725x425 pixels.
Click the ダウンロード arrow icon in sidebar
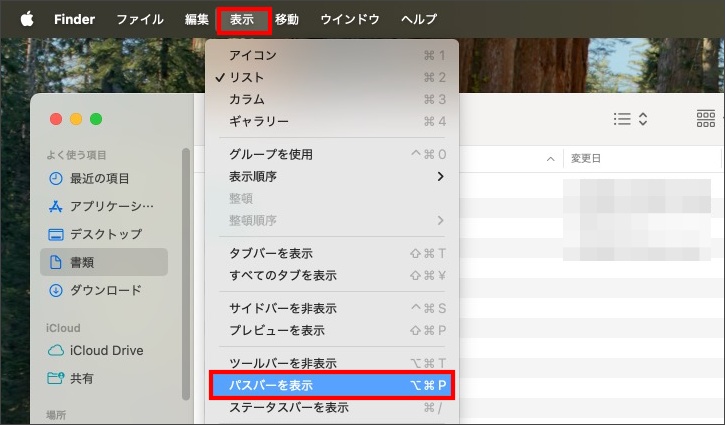pyautogui.click(x=56, y=290)
